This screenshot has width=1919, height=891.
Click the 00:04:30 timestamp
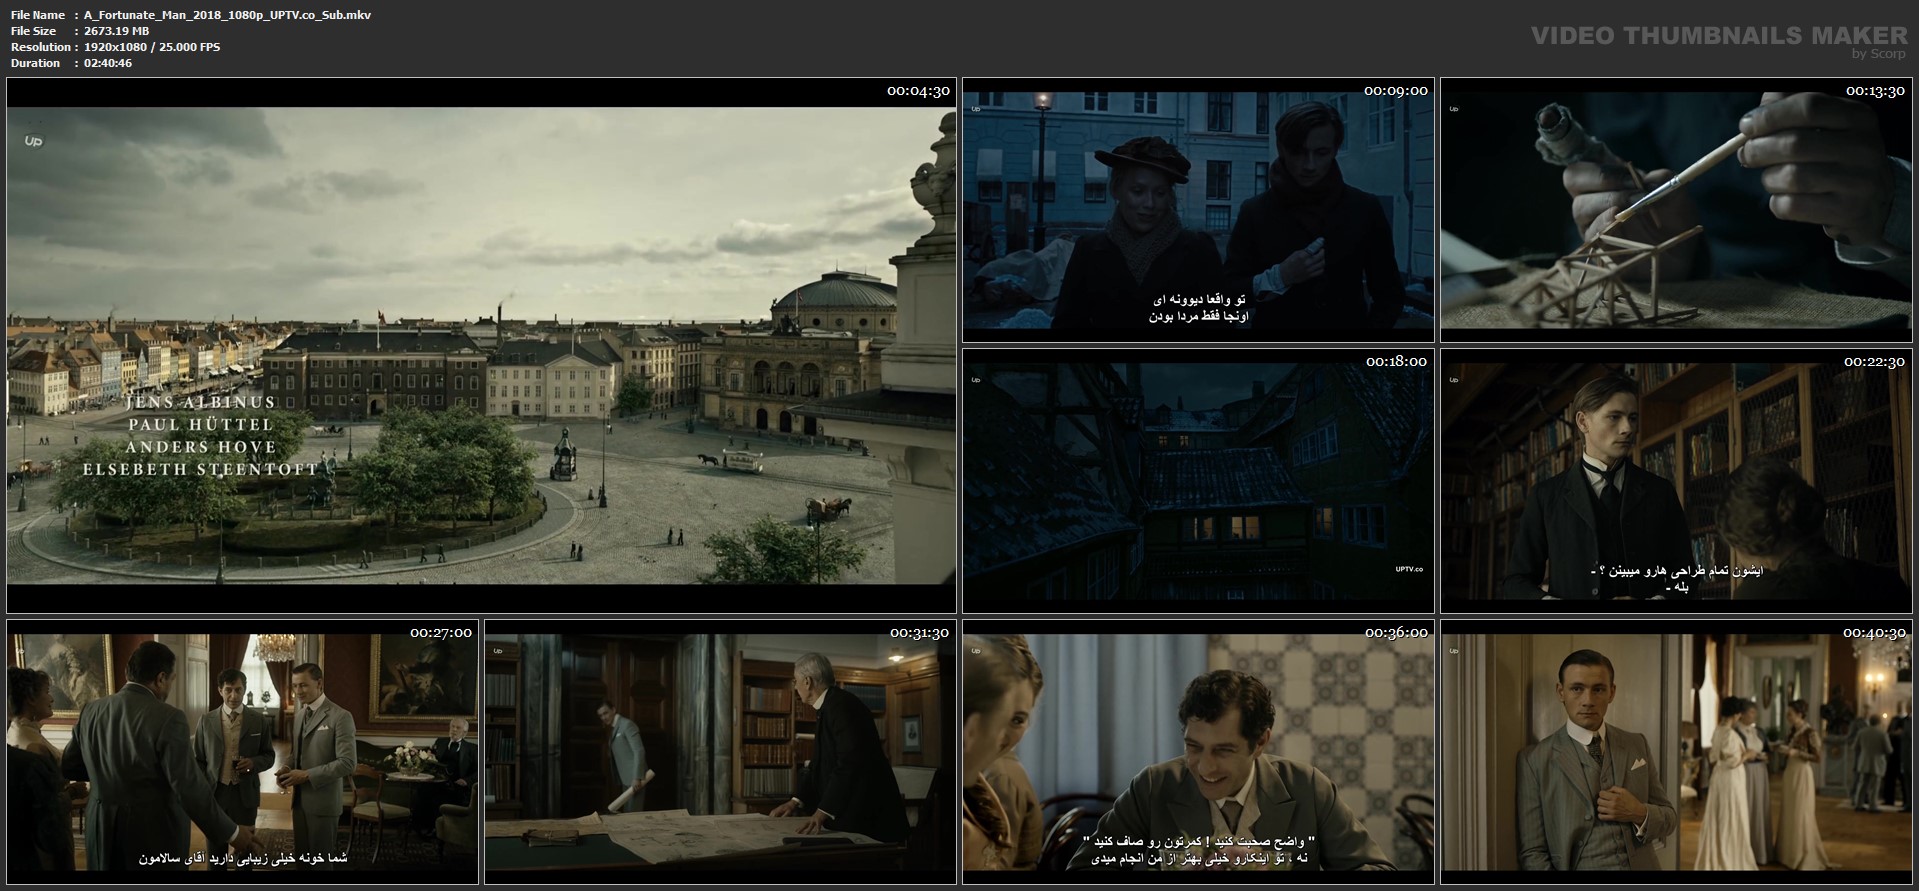coord(918,91)
